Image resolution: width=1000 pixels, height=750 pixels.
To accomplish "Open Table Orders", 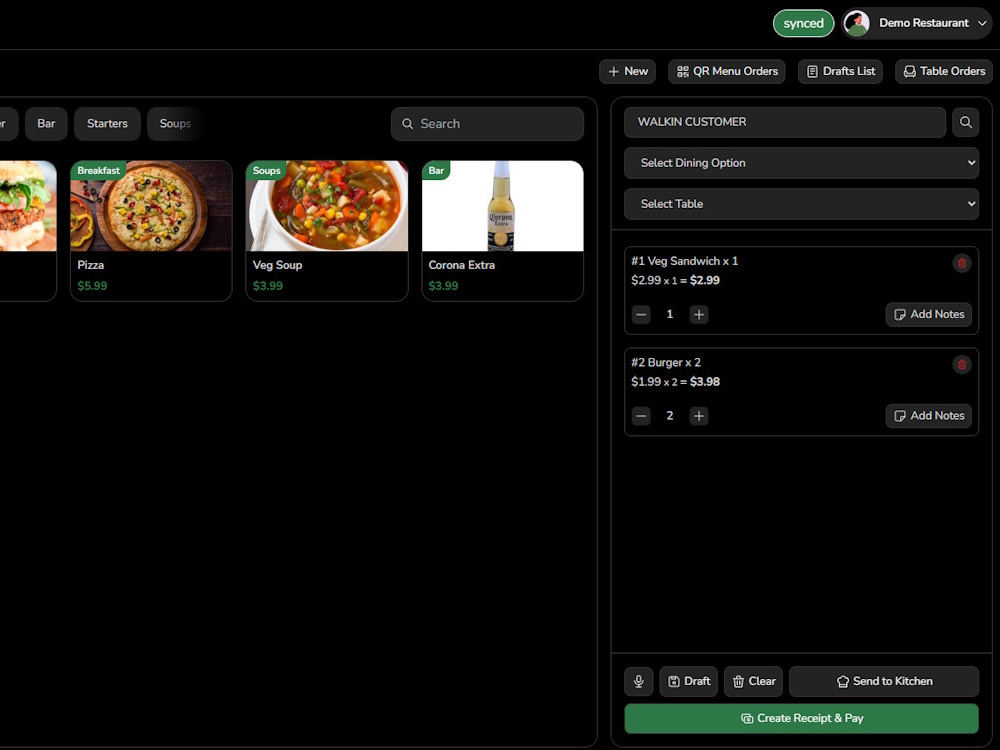I will [944, 71].
